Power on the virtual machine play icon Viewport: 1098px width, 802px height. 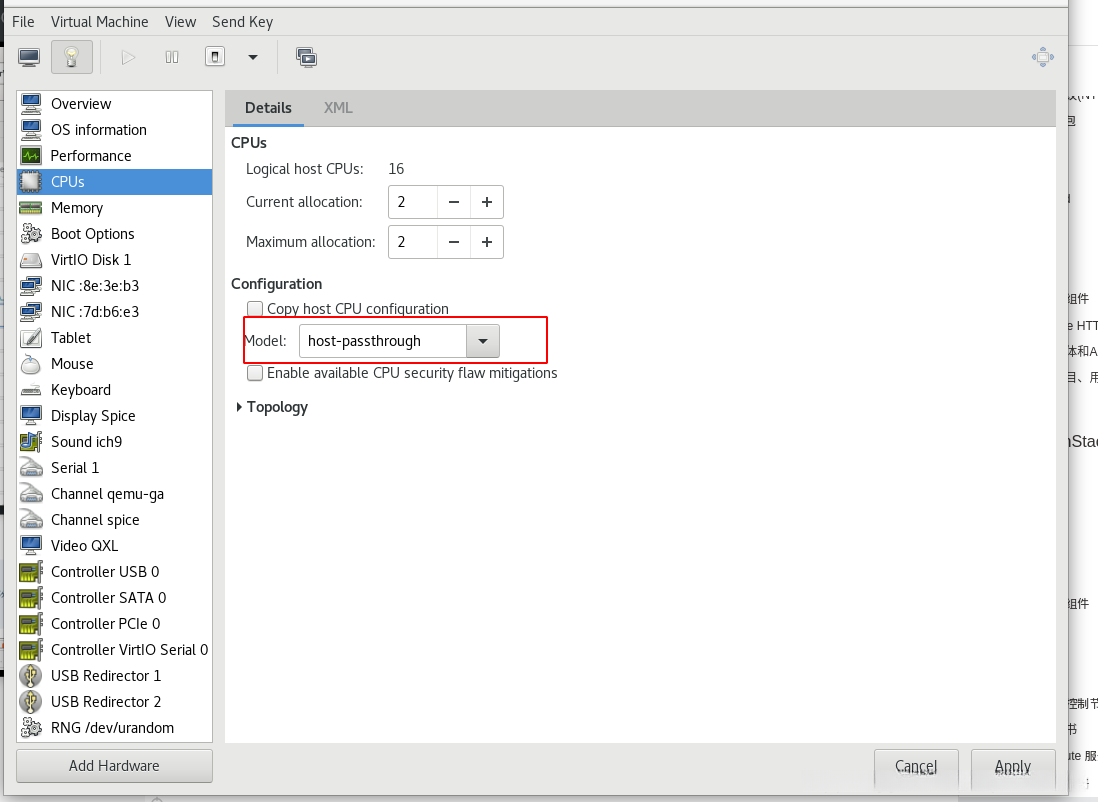[127, 57]
